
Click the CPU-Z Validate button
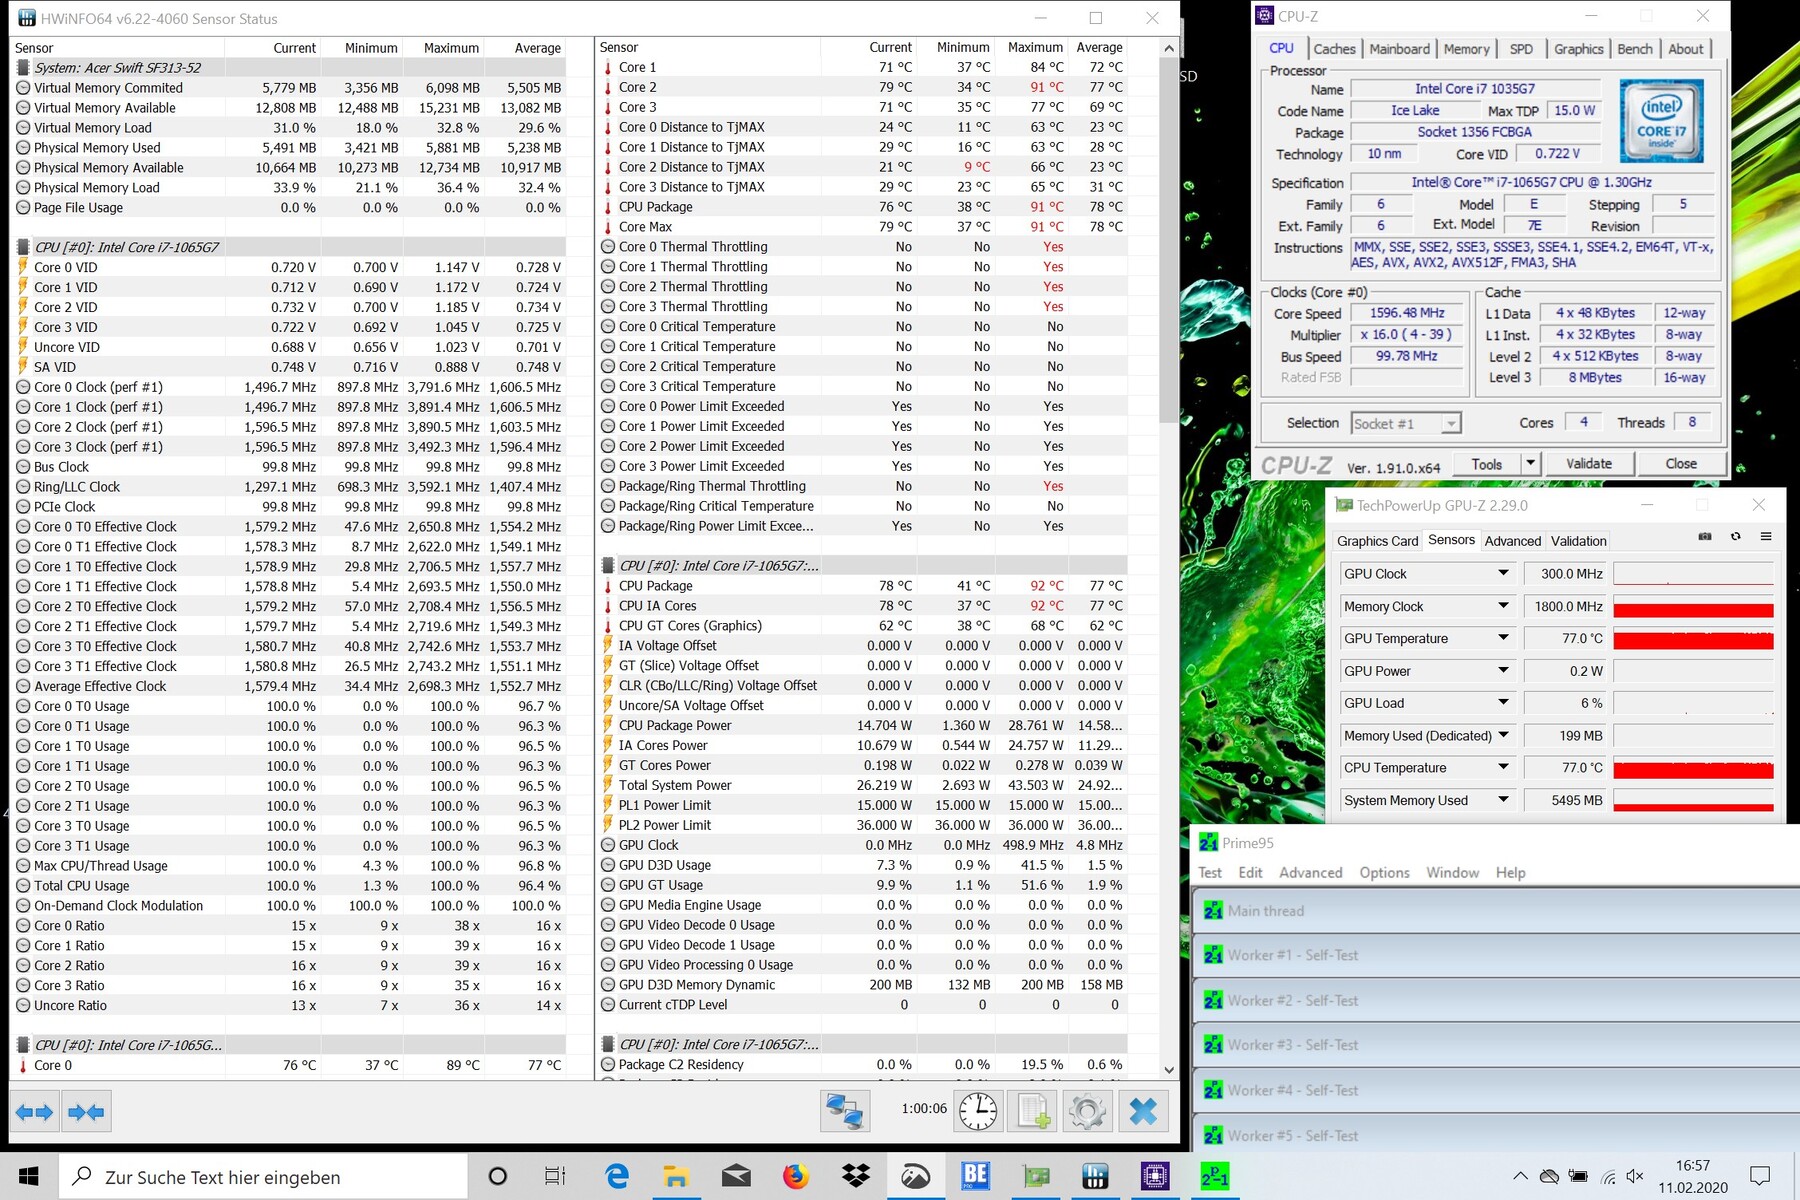pos(1588,463)
